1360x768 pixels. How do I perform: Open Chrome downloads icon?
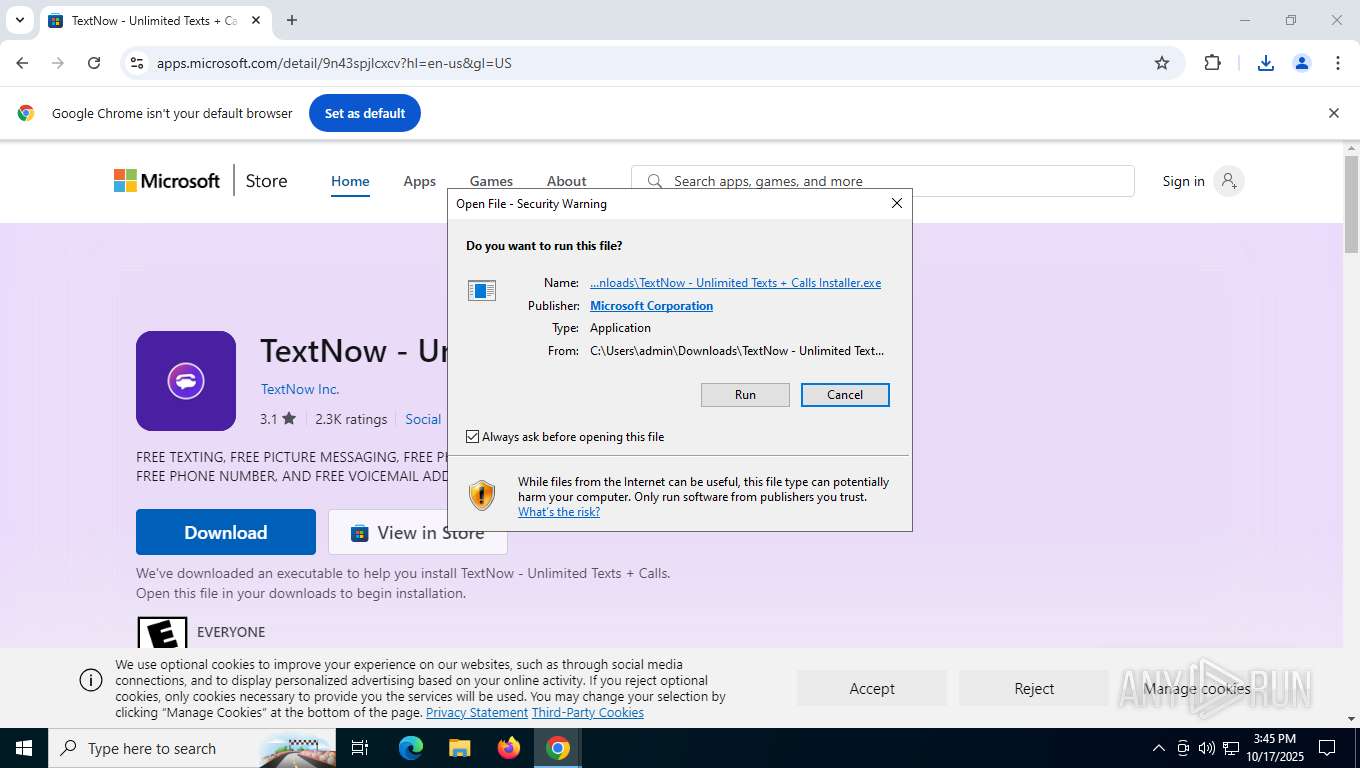pos(1266,63)
